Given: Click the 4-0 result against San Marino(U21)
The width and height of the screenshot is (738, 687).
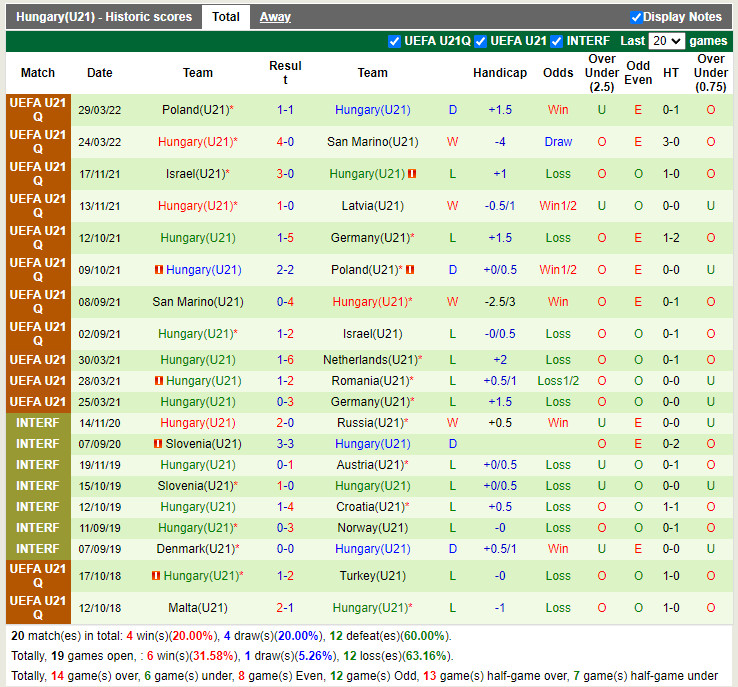Looking at the screenshot, I should click(x=285, y=142).
